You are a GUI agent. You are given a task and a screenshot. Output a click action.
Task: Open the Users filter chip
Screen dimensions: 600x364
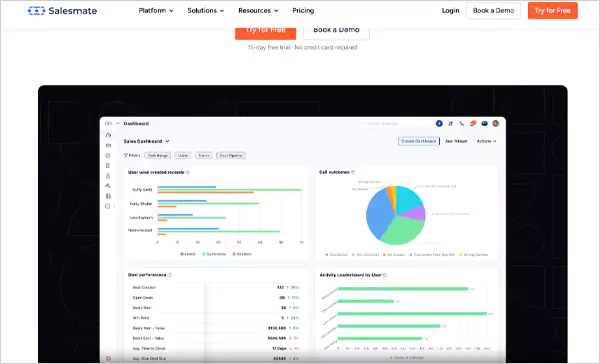183,155
